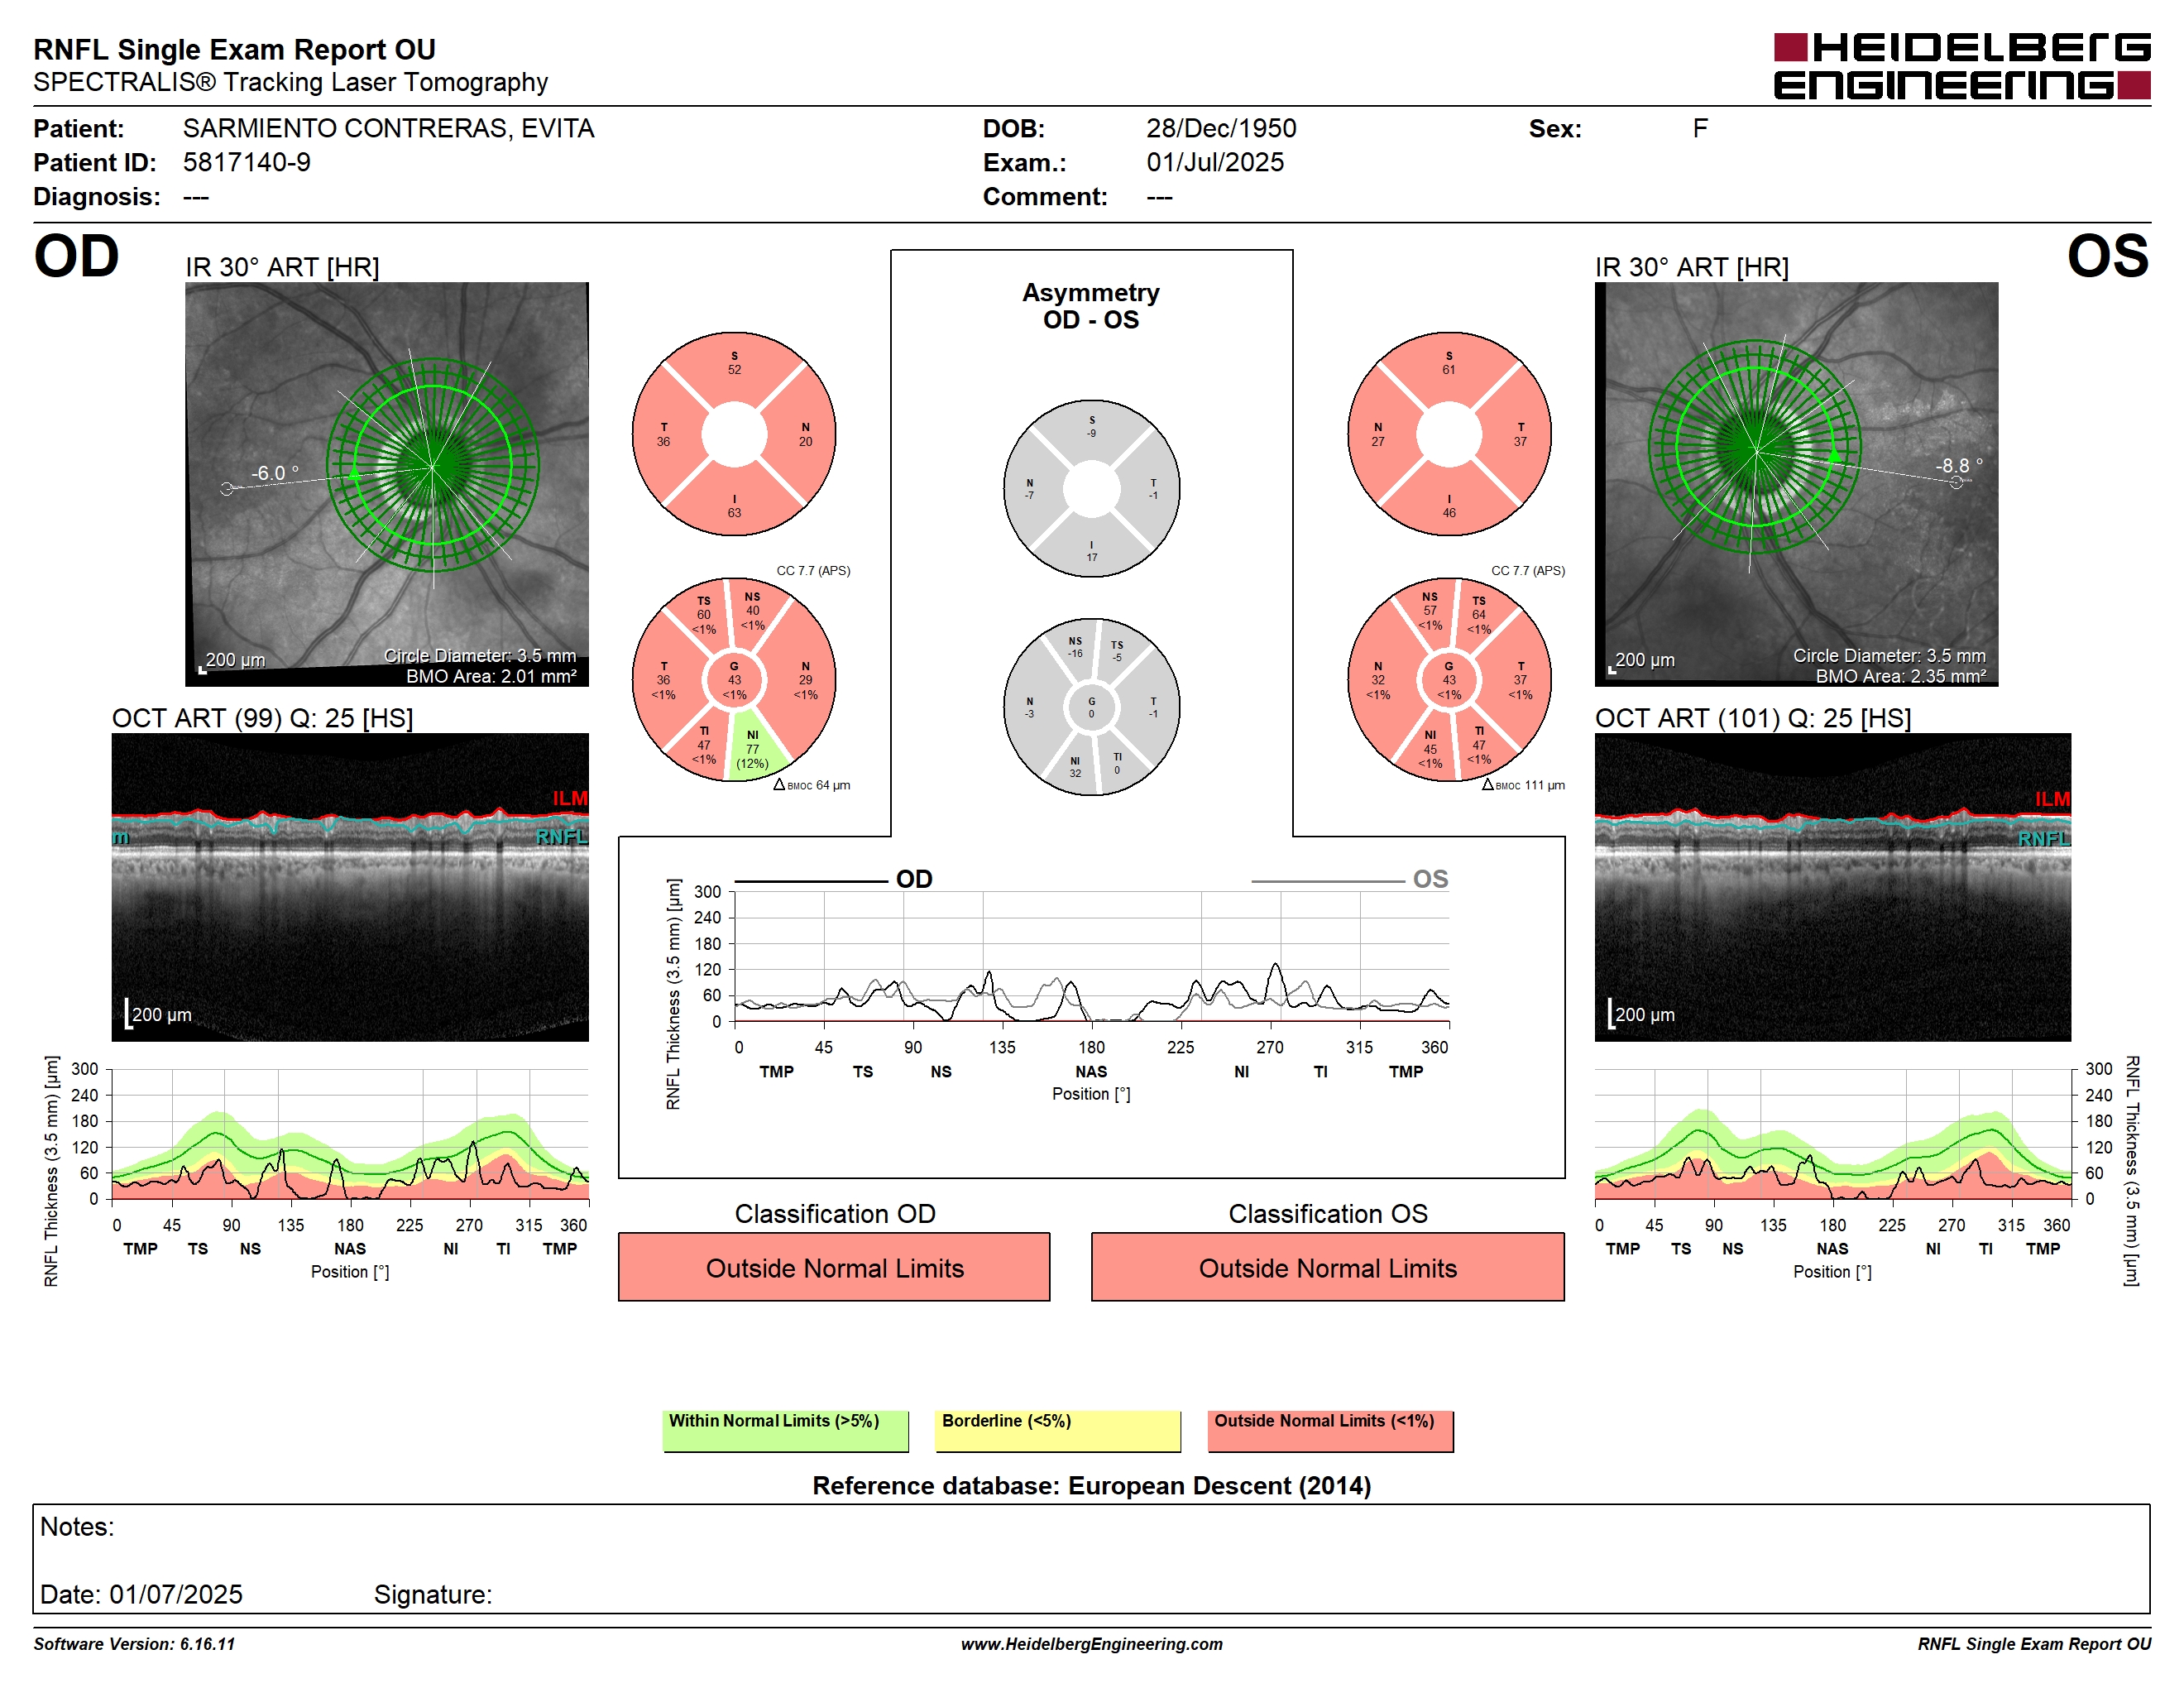2184x1688 pixels.
Task: Click the OS infrared fundus image
Action: (x=1796, y=484)
